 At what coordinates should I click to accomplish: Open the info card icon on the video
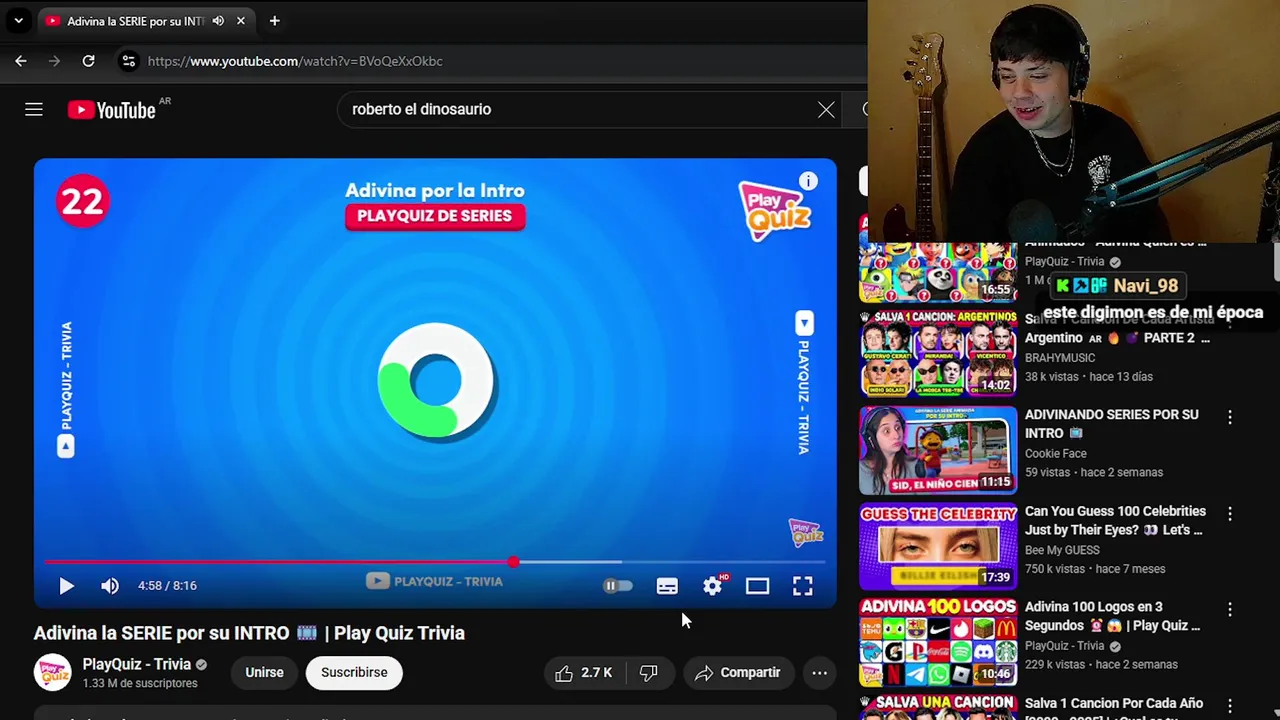(x=808, y=181)
